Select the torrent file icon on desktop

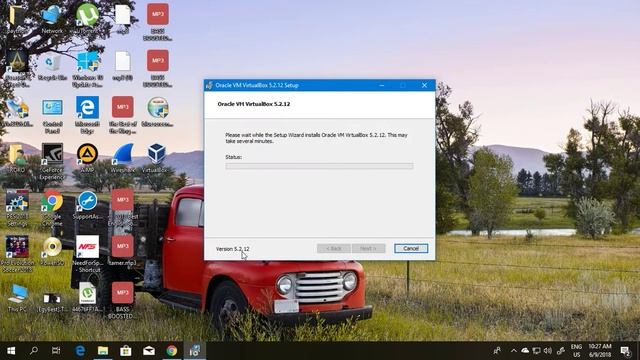tap(87, 298)
